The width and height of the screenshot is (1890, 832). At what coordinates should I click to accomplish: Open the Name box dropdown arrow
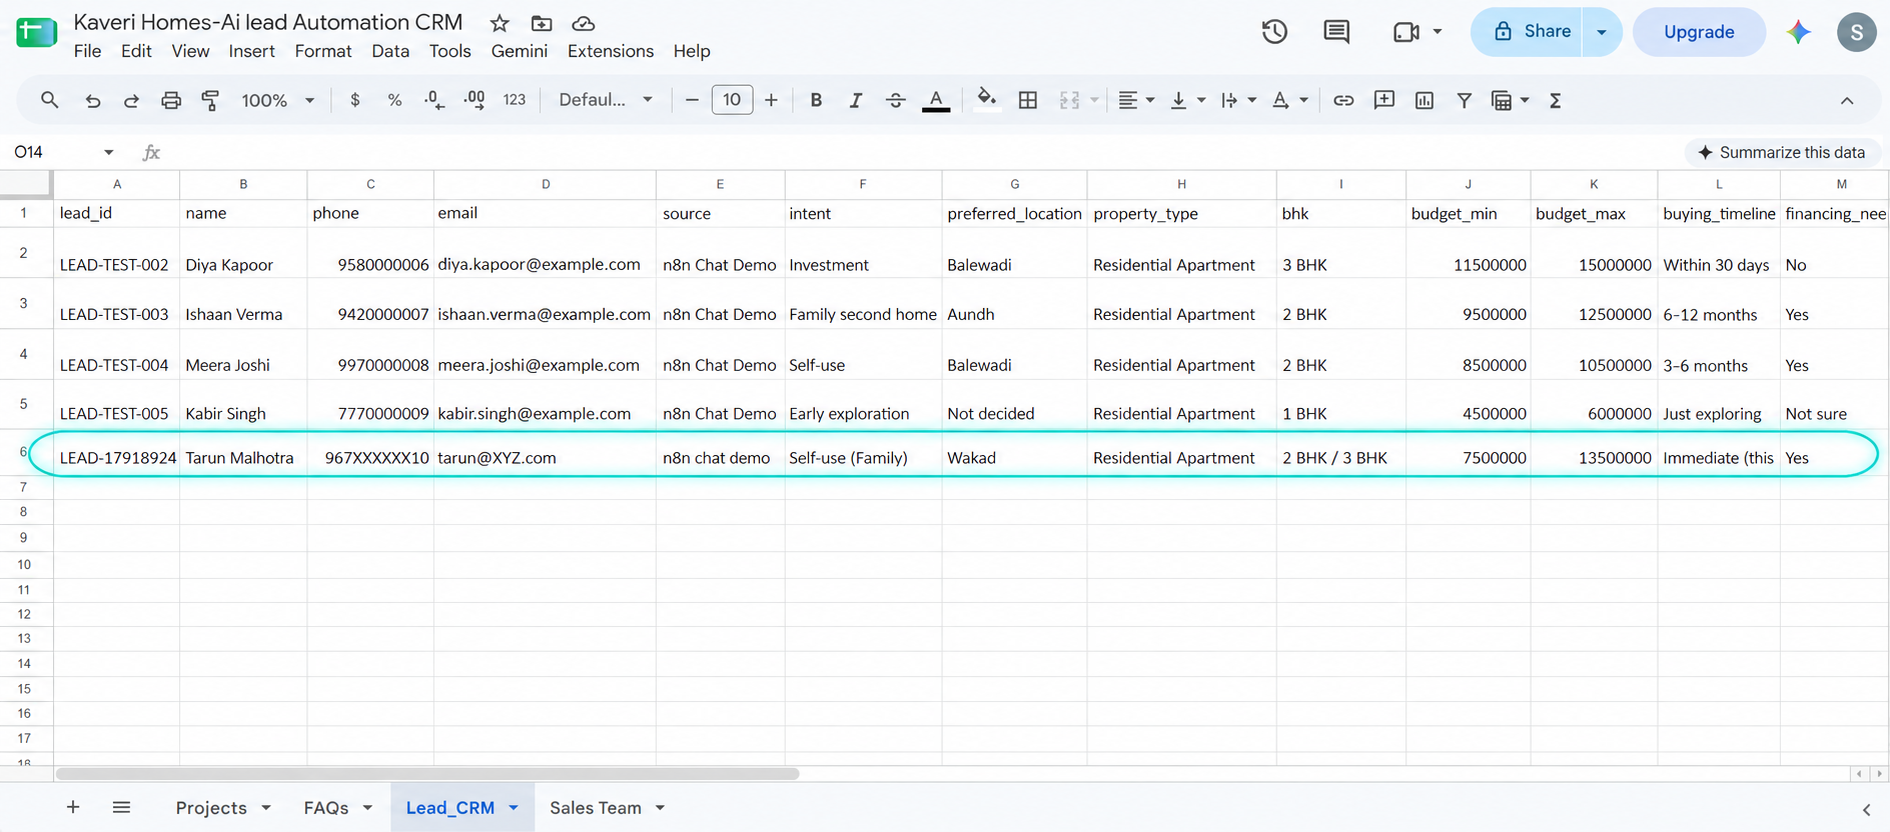(108, 152)
